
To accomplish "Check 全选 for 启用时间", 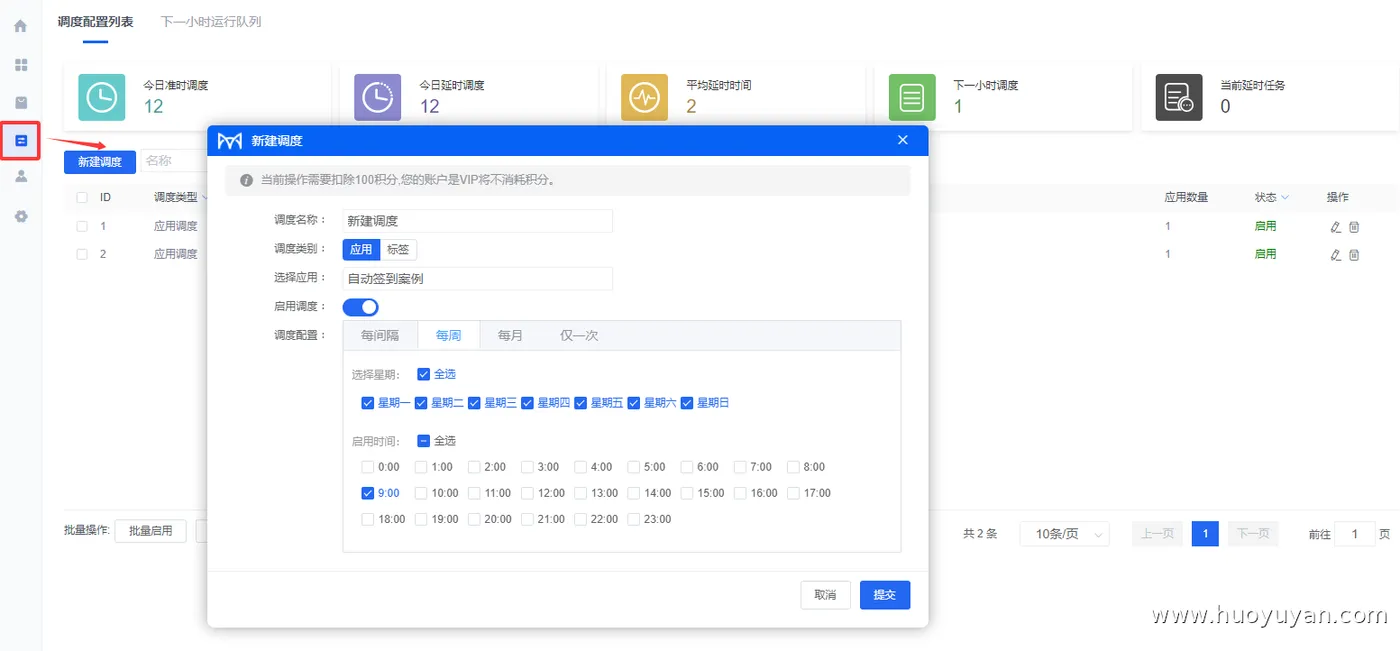I will [x=424, y=441].
